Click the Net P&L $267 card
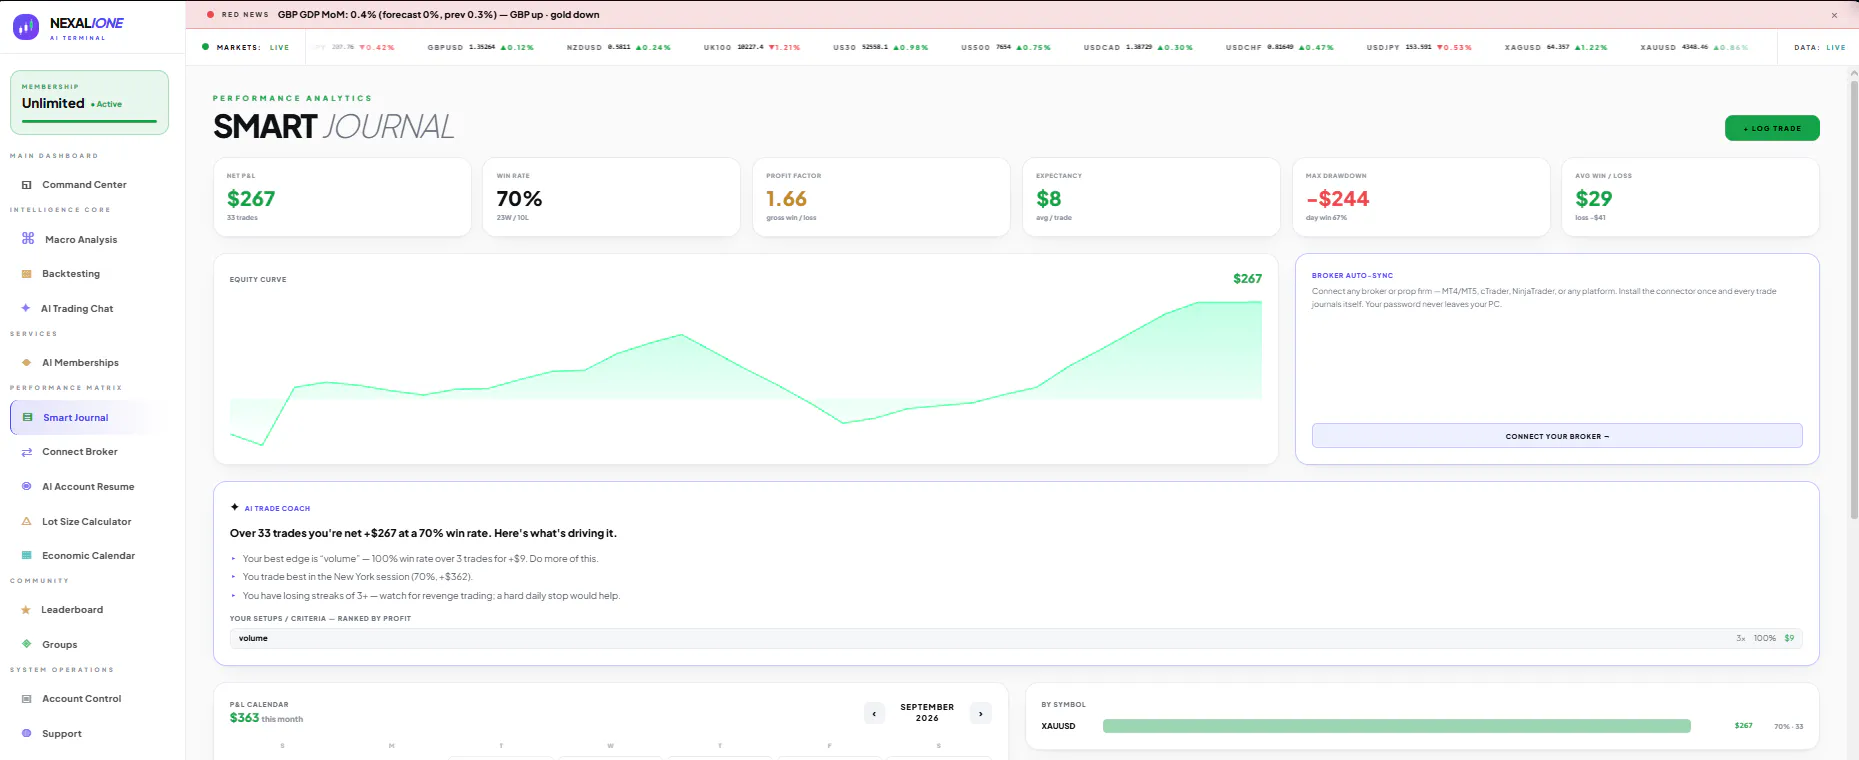This screenshot has height=760, width=1859. pos(342,197)
